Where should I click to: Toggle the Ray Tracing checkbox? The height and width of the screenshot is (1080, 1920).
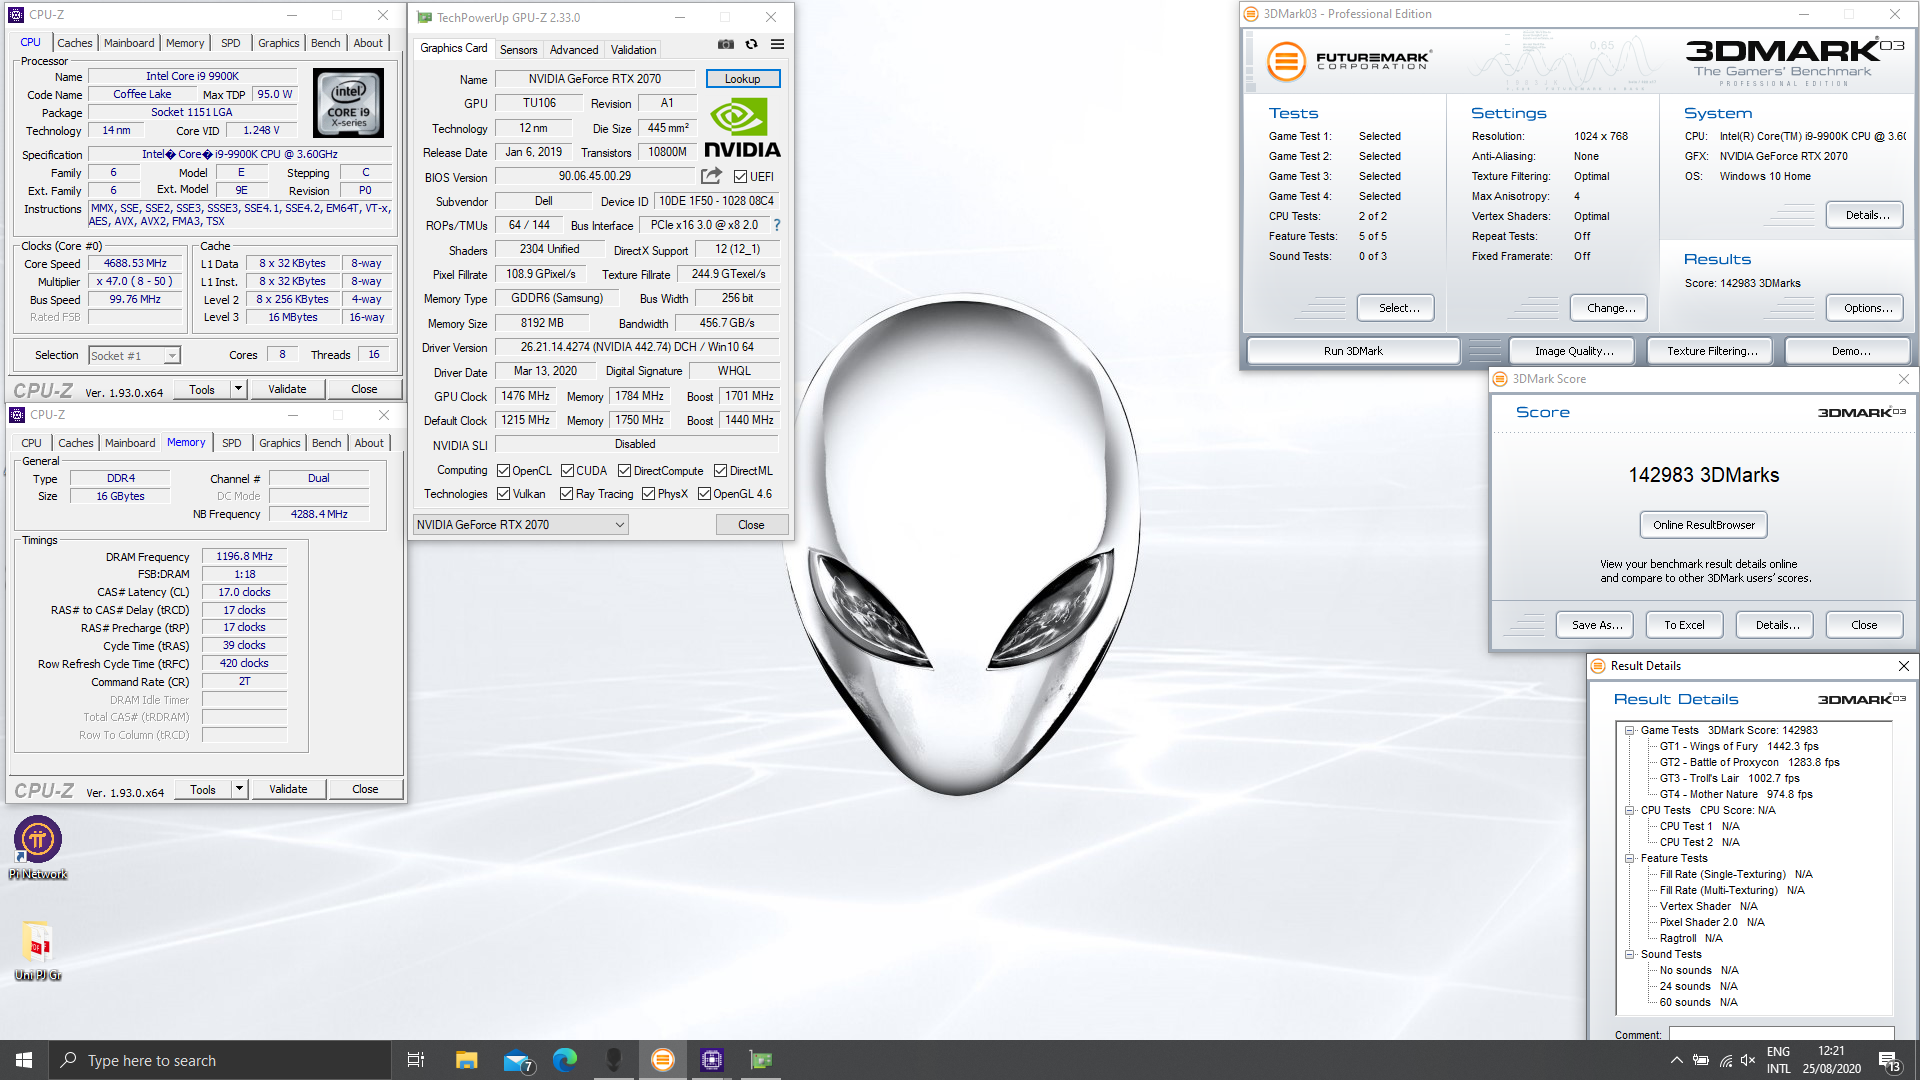[x=566, y=494]
